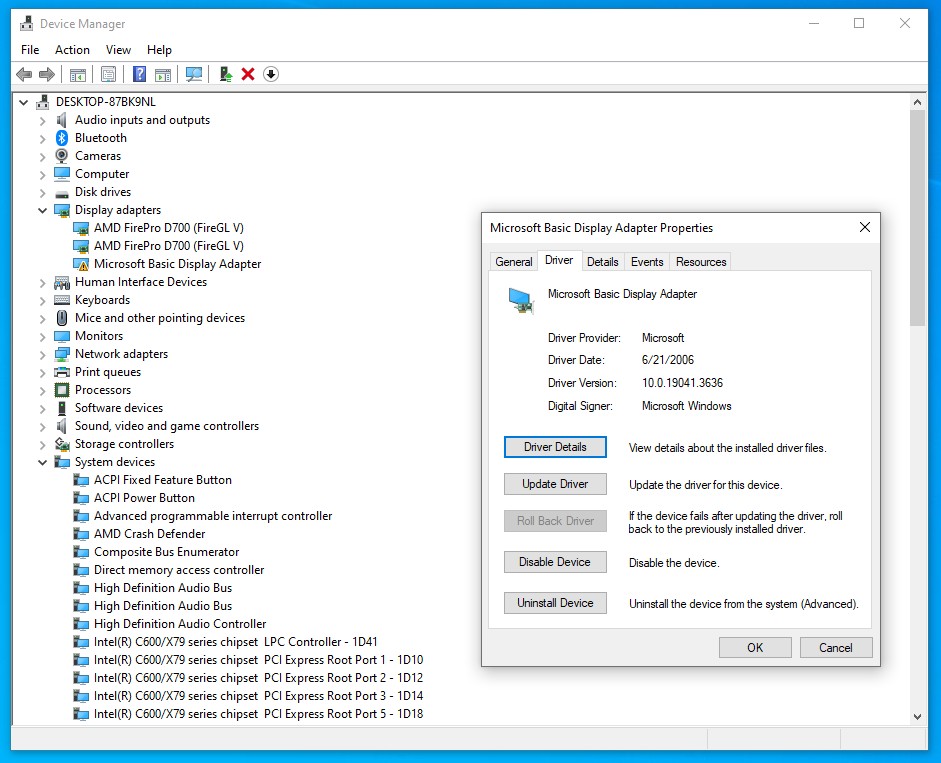Image resolution: width=941 pixels, height=763 pixels.
Task: Select the Bluetooth category icon
Action: click(x=62, y=138)
